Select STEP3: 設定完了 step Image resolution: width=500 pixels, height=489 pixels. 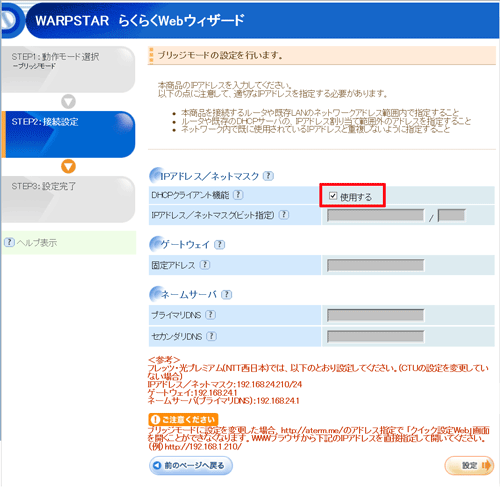68,199
